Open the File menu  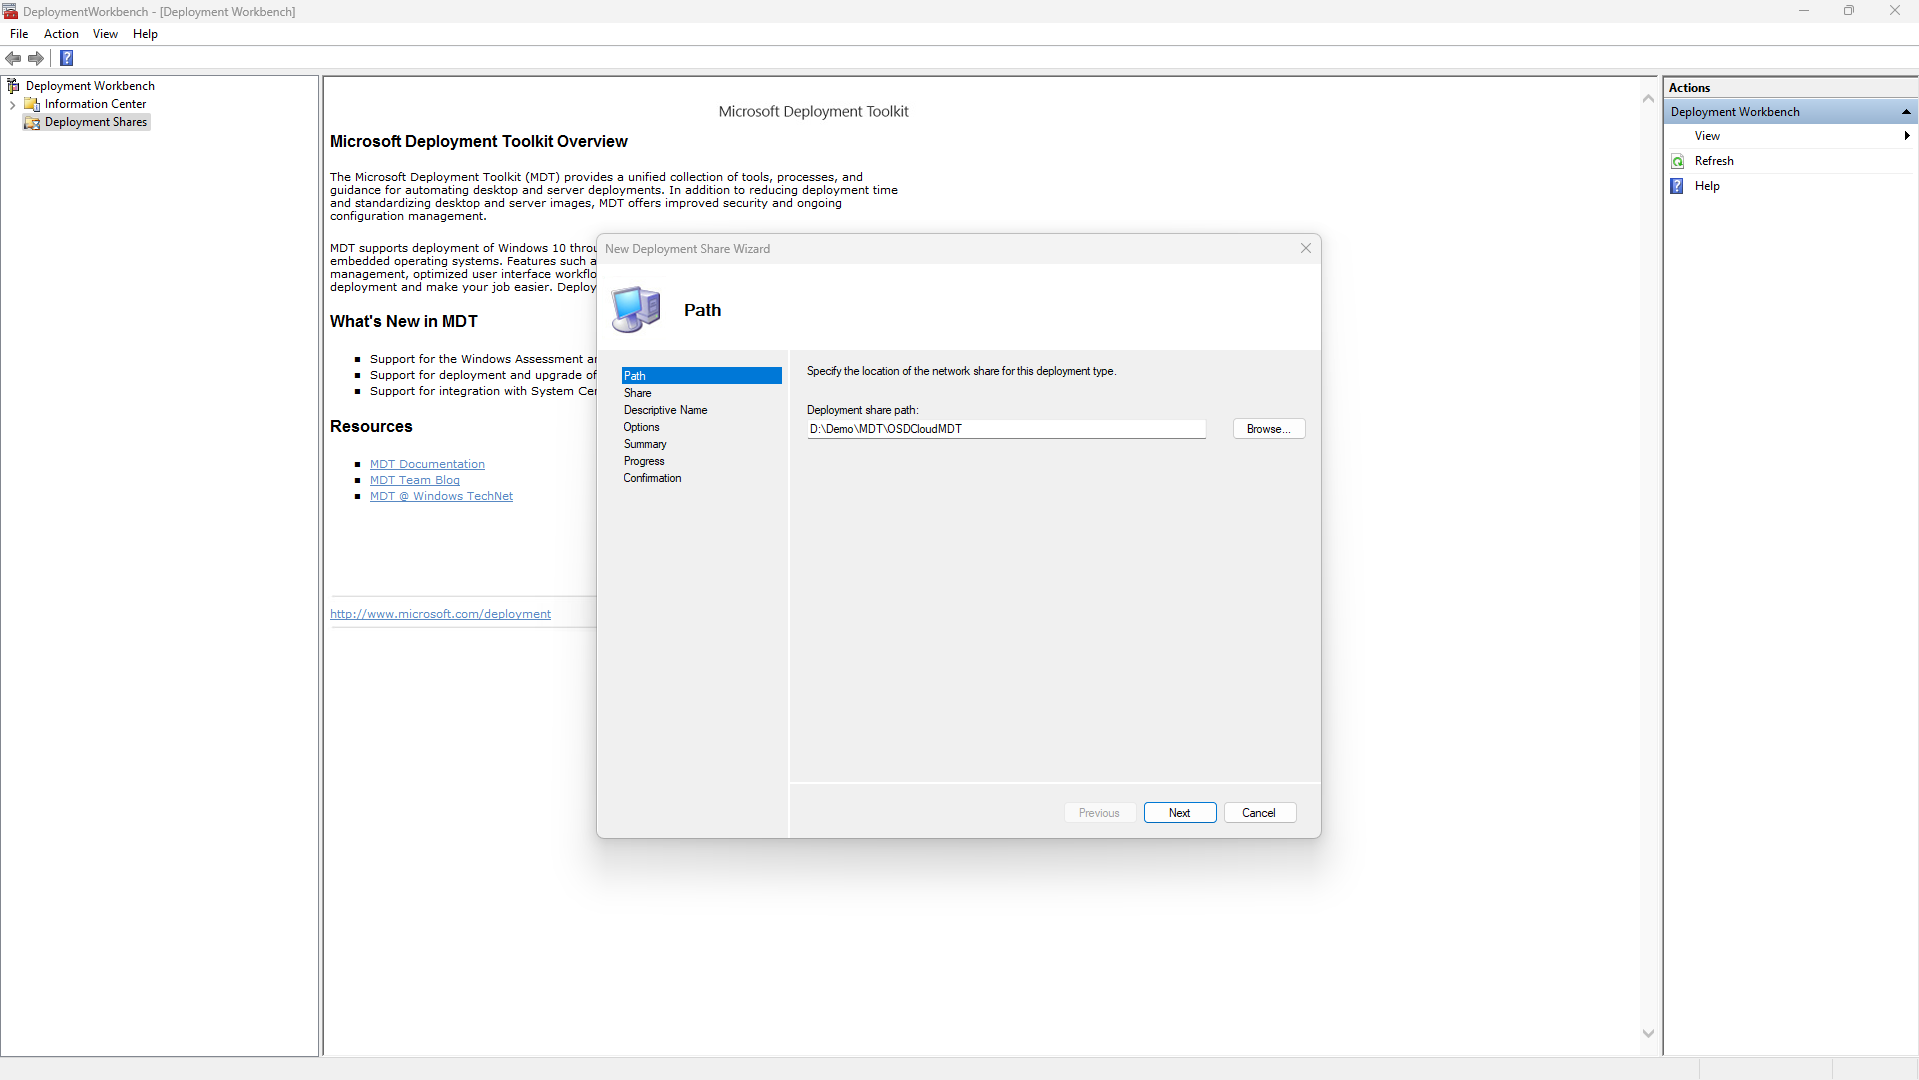19,34
